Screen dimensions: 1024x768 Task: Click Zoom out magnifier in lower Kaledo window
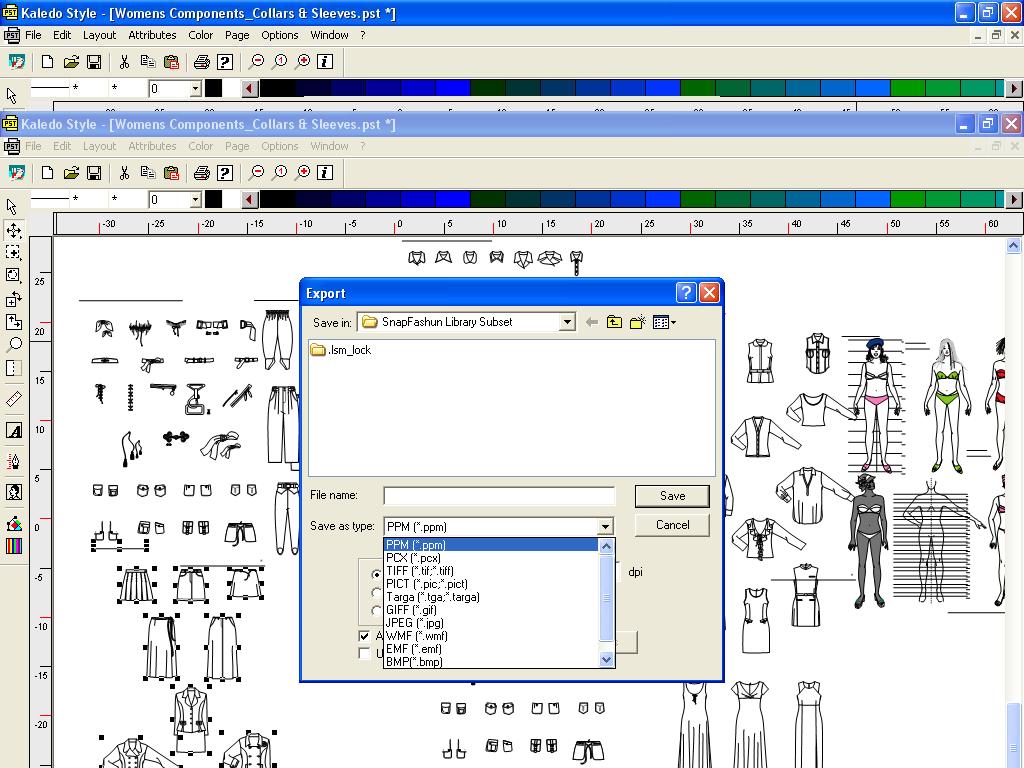pos(257,172)
